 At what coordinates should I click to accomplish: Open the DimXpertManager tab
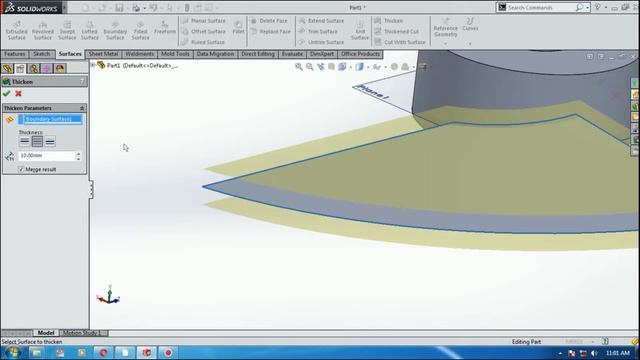click(x=47, y=68)
